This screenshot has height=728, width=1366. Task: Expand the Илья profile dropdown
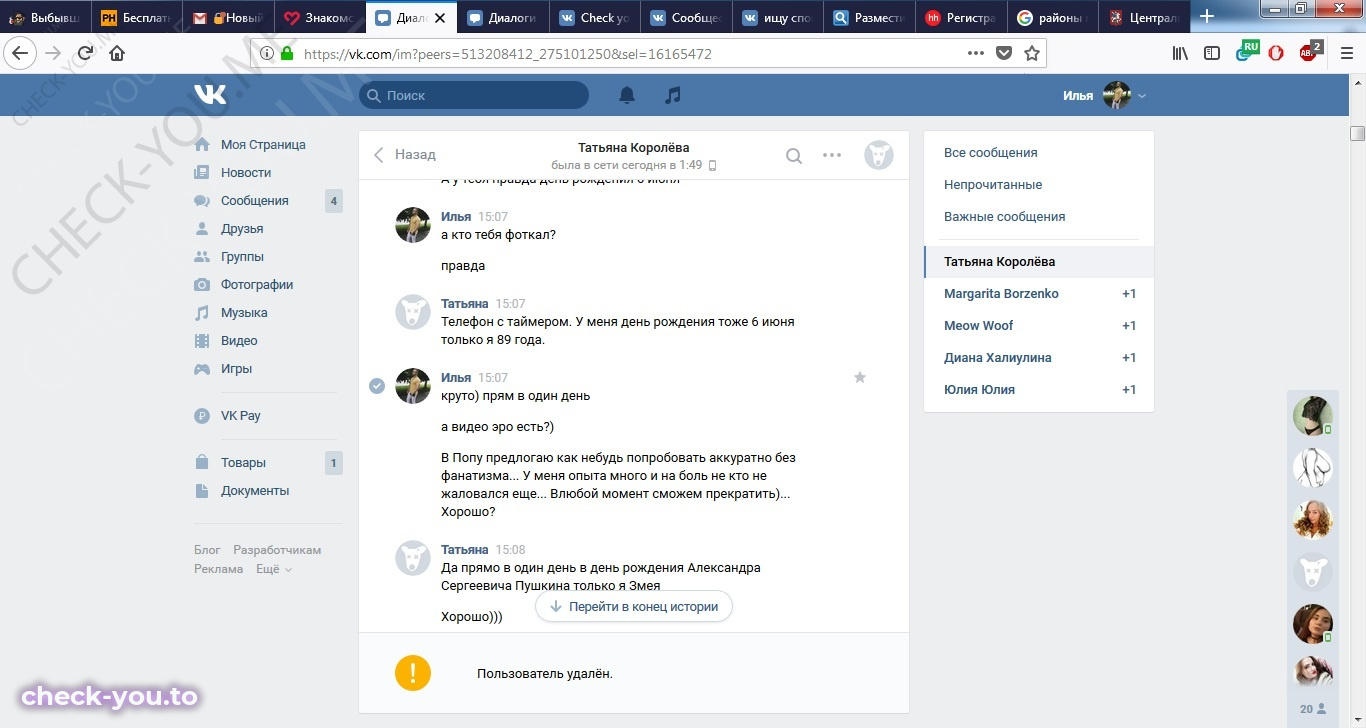coord(1105,96)
